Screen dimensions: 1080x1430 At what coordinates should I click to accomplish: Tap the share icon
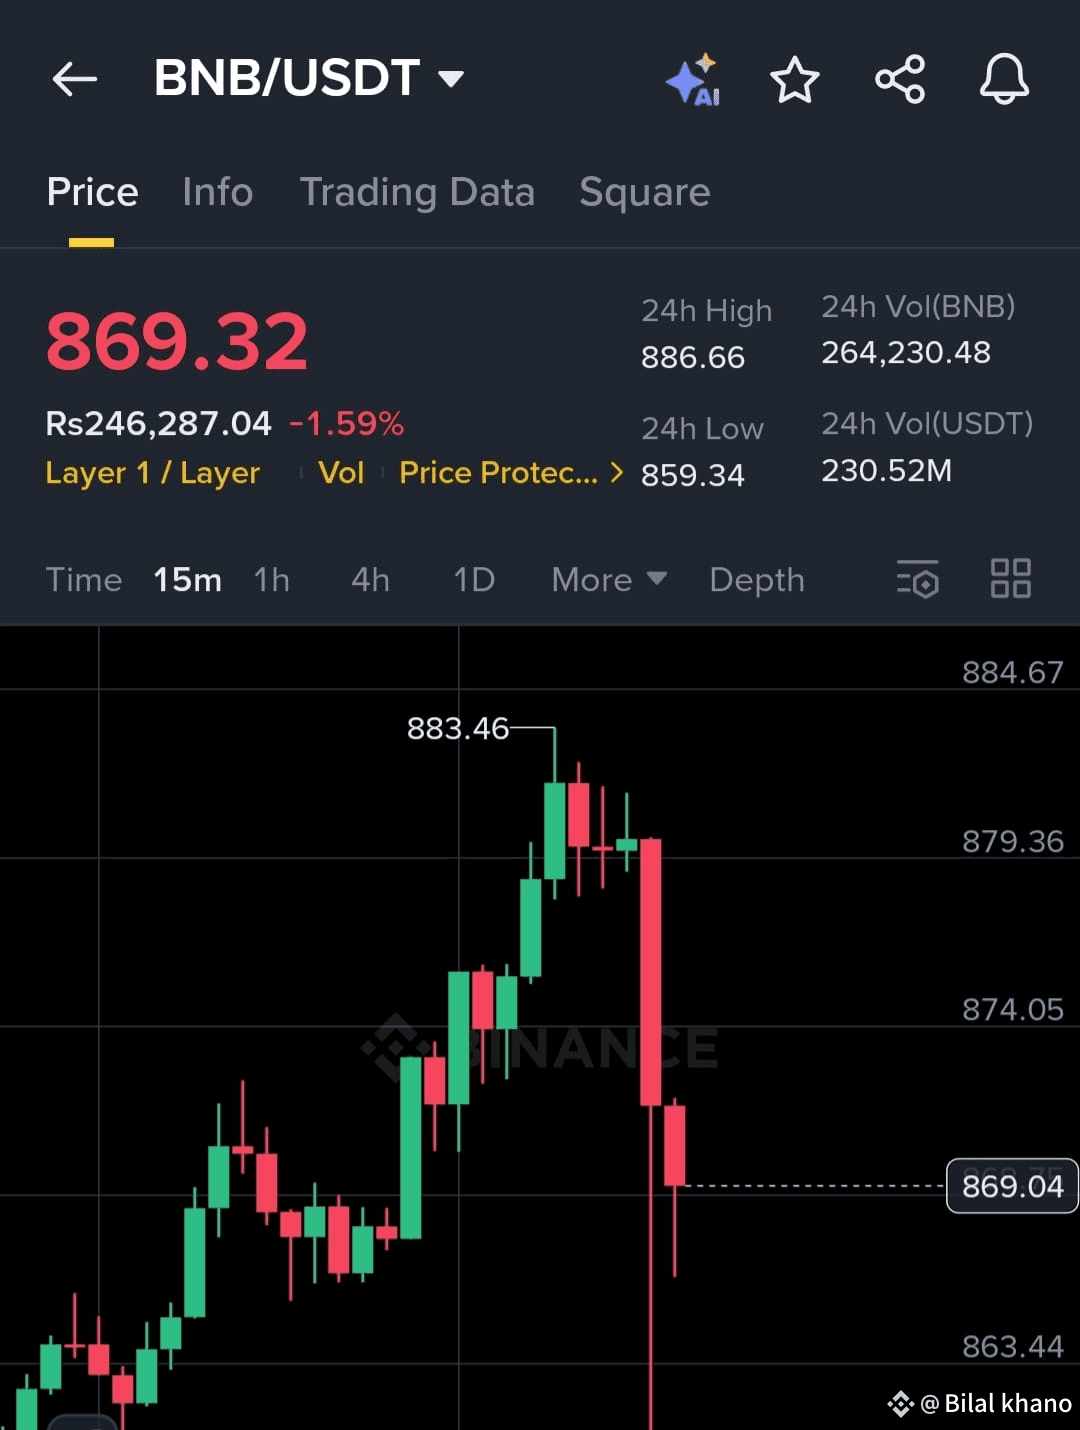click(900, 79)
